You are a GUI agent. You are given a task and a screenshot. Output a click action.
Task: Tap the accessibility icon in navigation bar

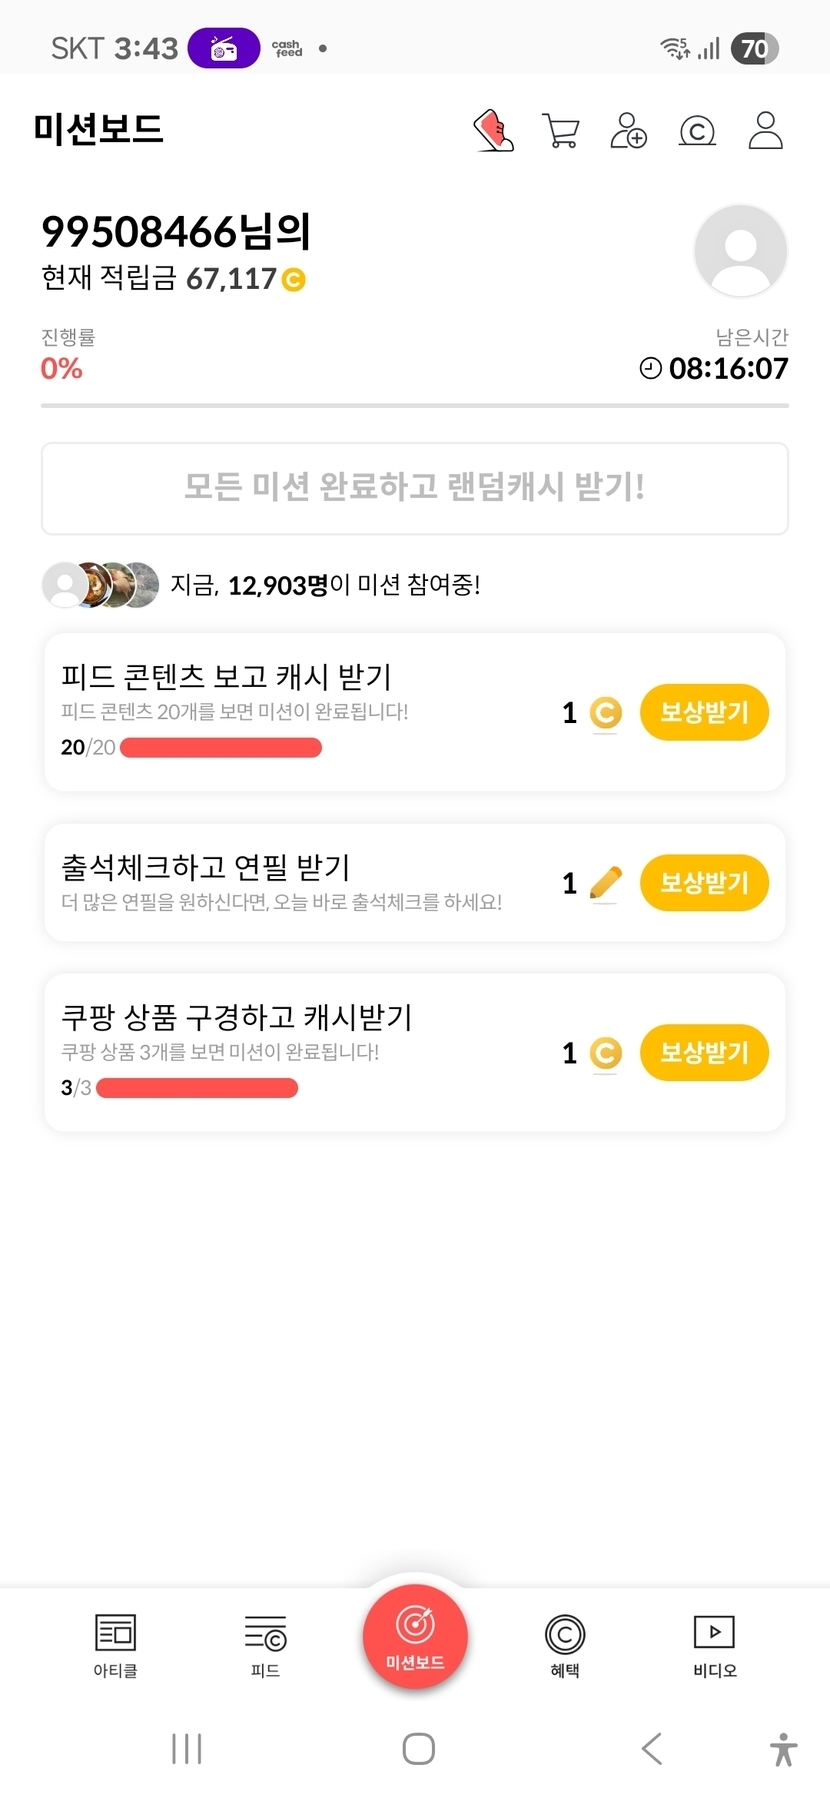pyautogui.click(x=784, y=1749)
